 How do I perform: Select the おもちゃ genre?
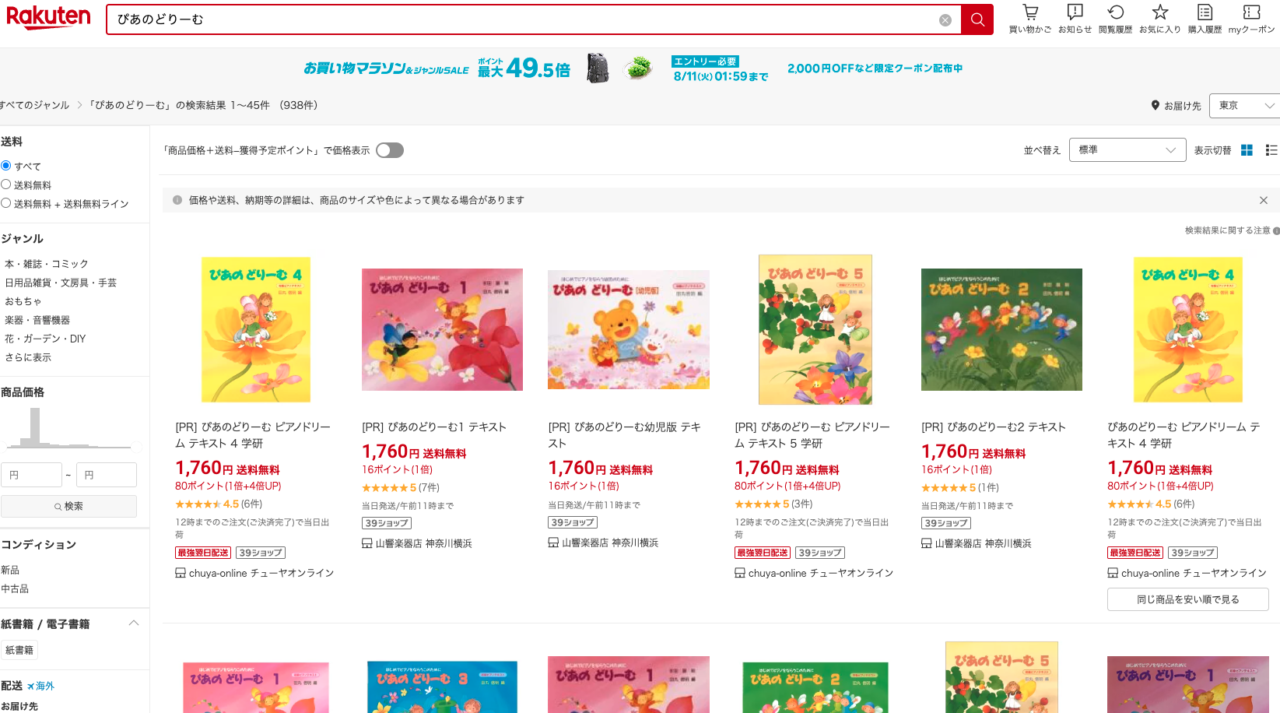pos(21,301)
